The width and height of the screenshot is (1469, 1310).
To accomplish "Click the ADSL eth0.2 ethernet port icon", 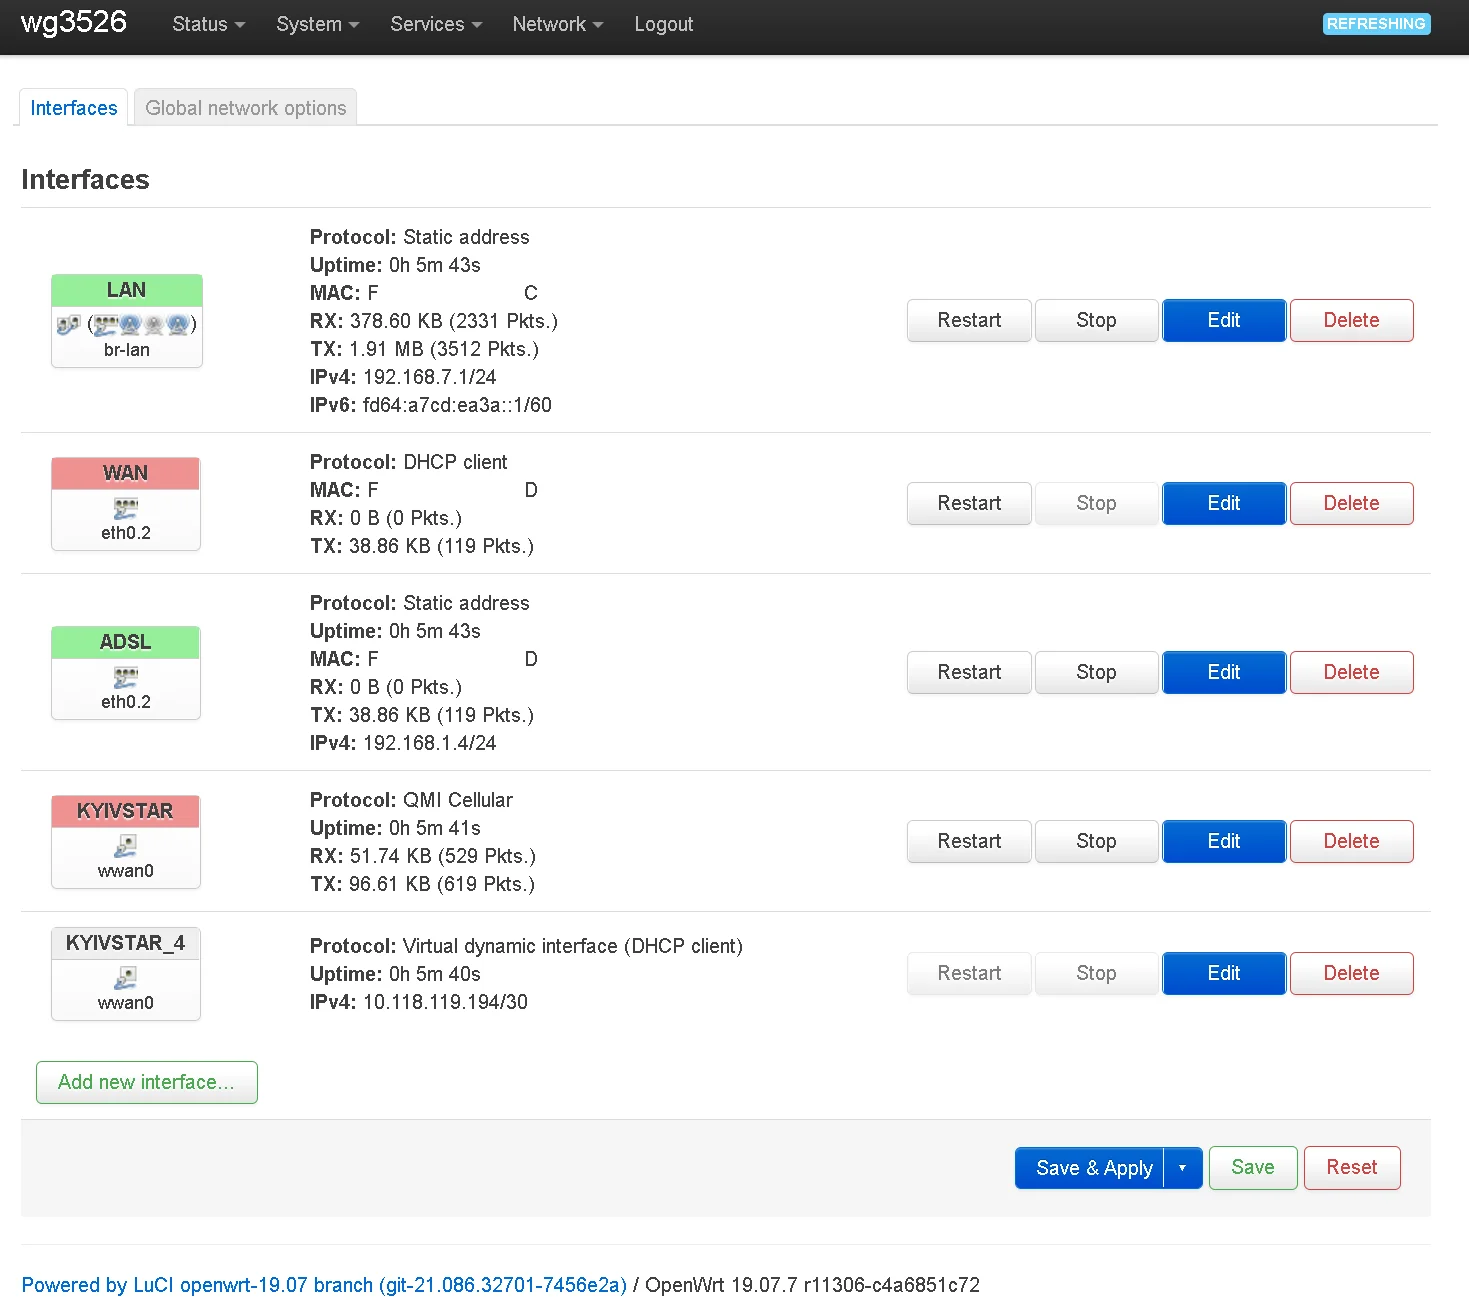I will (126, 677).
